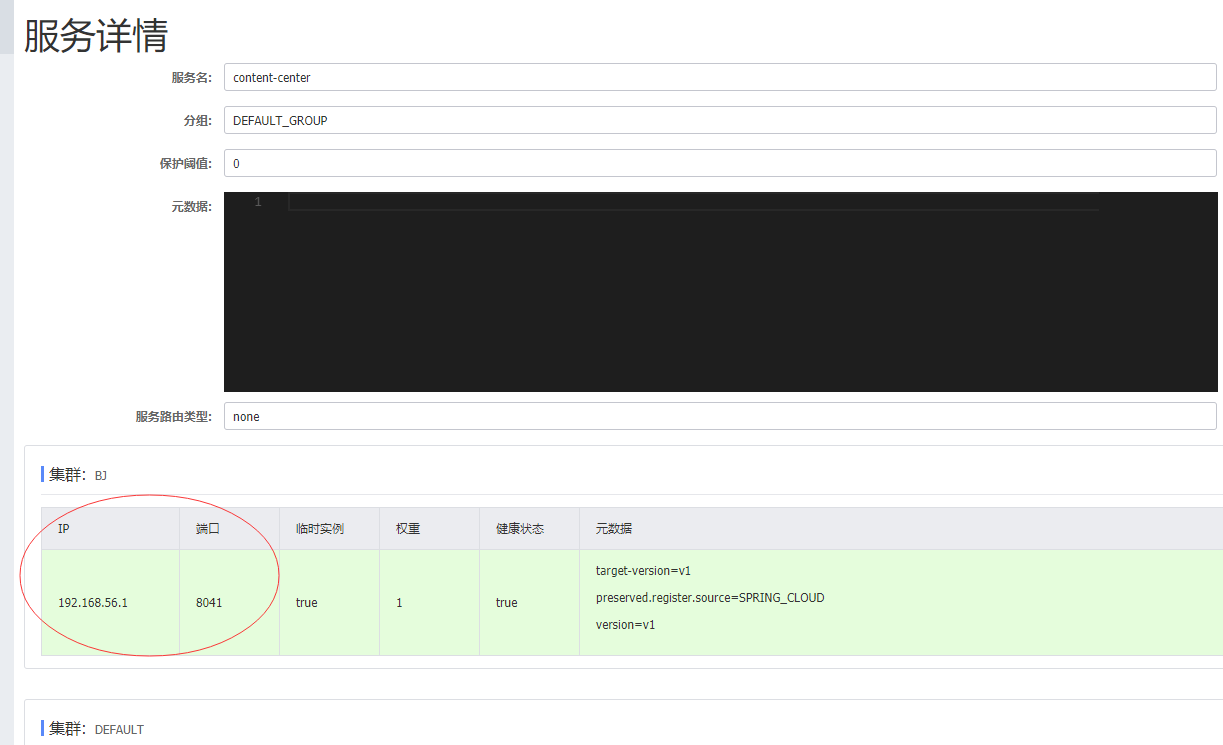Click metadata text version=v1

(x=625, y=625)
